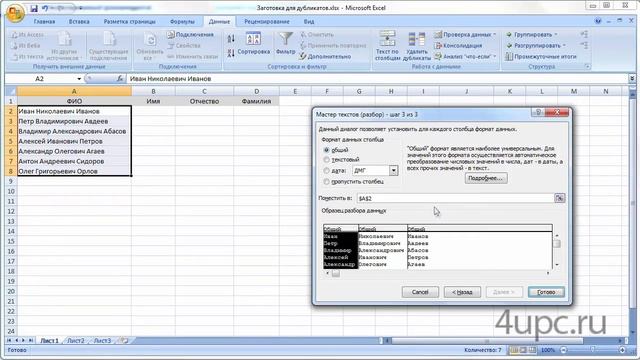Image resolution: width=640 pixels, height=360 pixels.
Task: Open the Office button menu
Action: [x=15, y=13]
